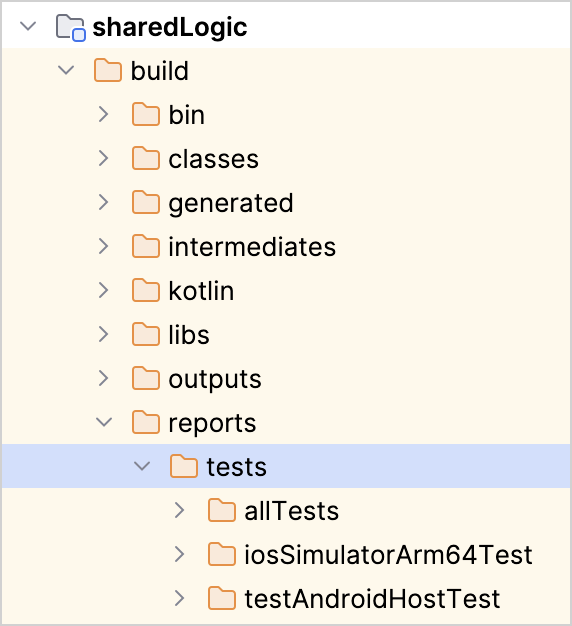
Task: Select the intermediates folder label
Action: (x=252, y=246)
